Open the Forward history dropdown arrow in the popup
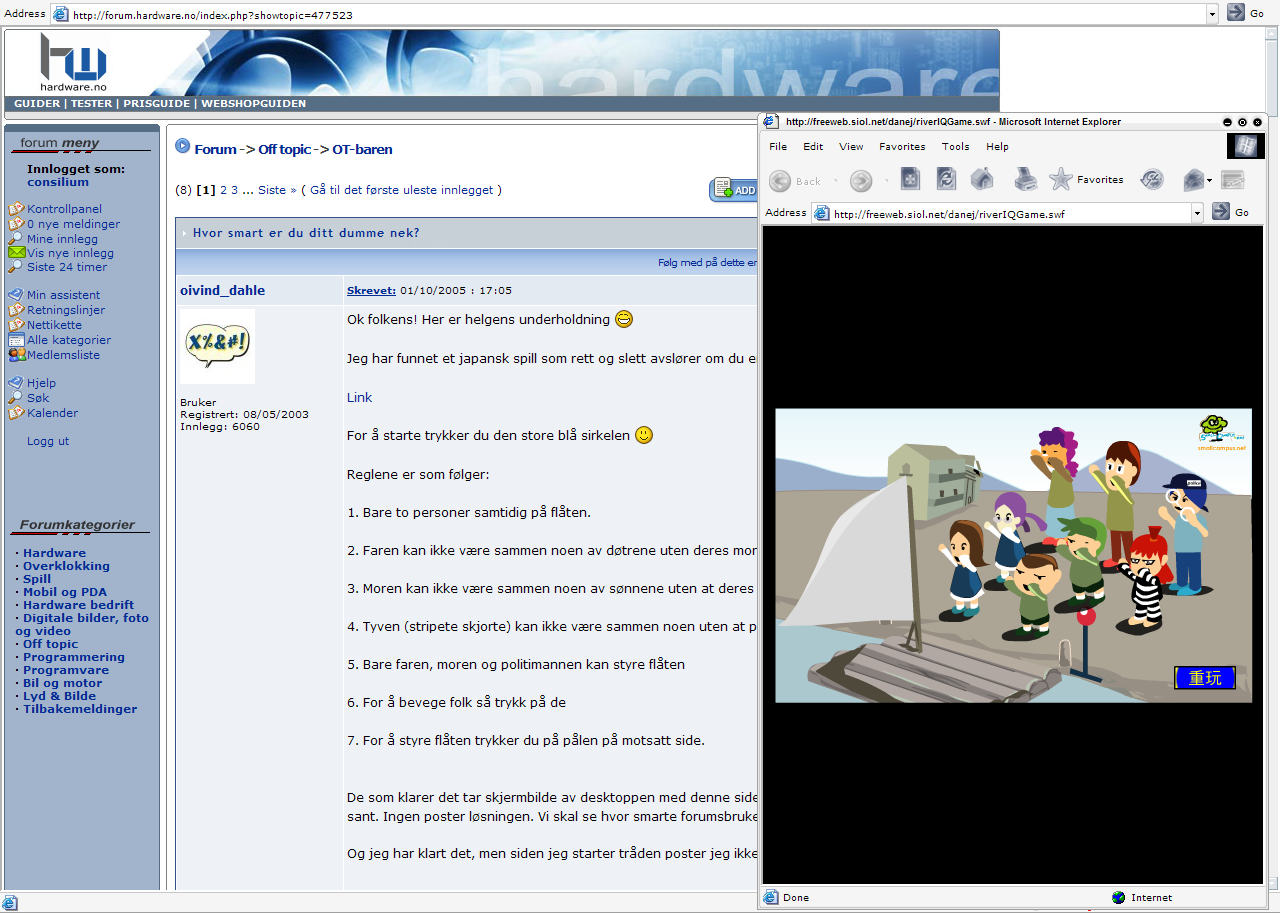The width and height of the screenshot is (1280, 913). click(x=886, y=181)
